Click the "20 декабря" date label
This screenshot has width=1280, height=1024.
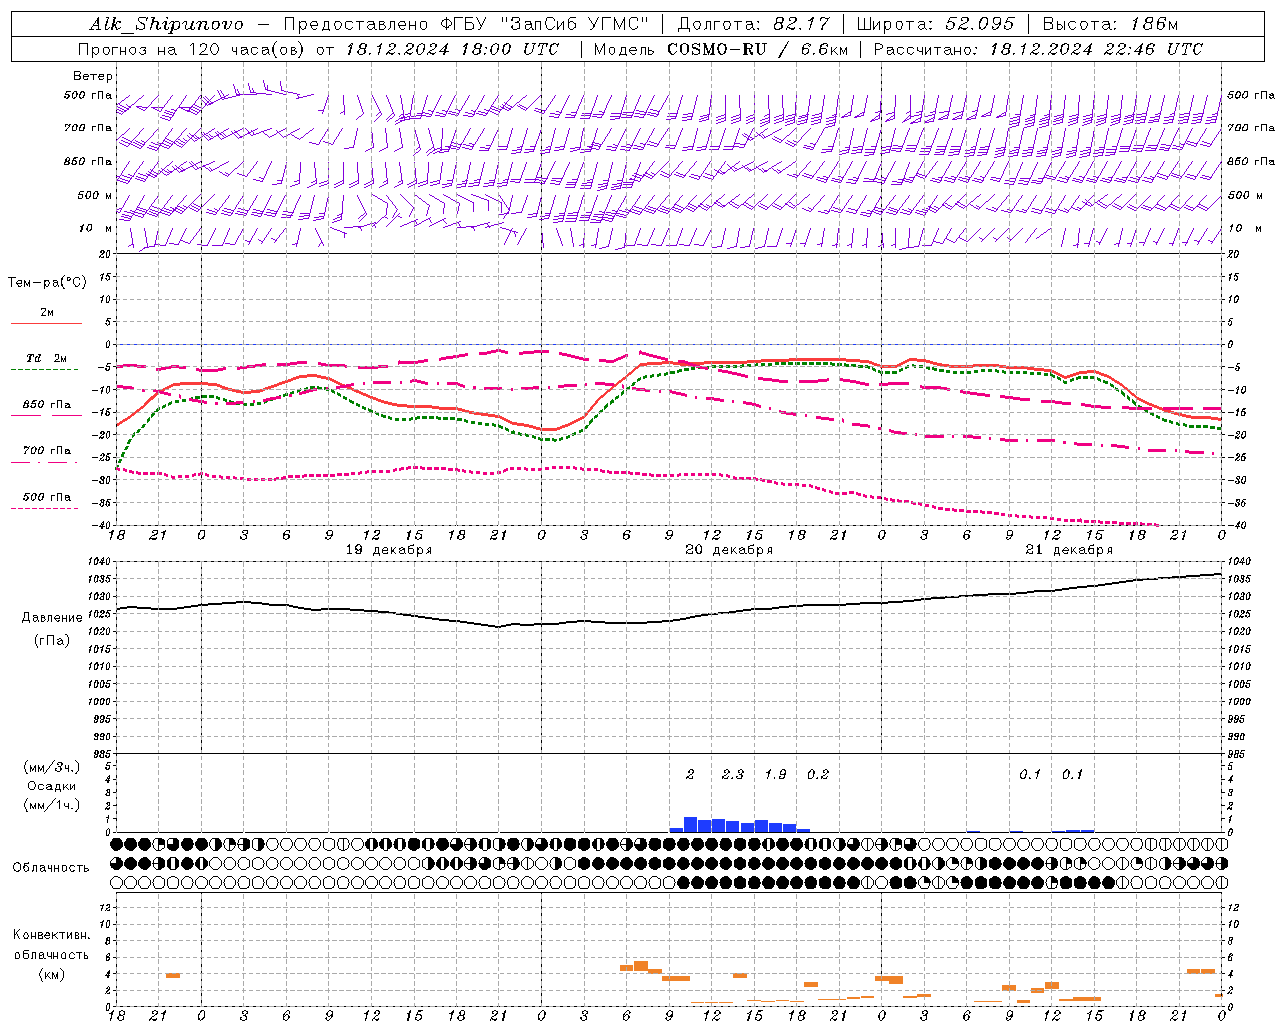pos(729,550)
